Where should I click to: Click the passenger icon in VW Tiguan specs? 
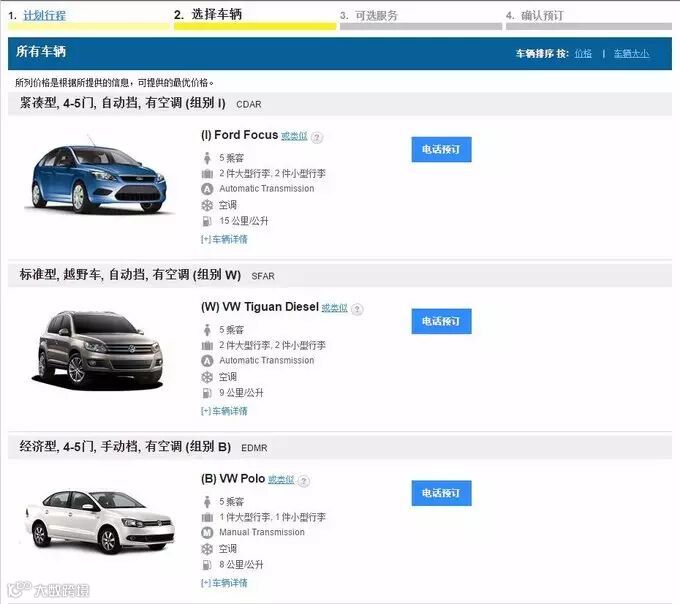207,330
